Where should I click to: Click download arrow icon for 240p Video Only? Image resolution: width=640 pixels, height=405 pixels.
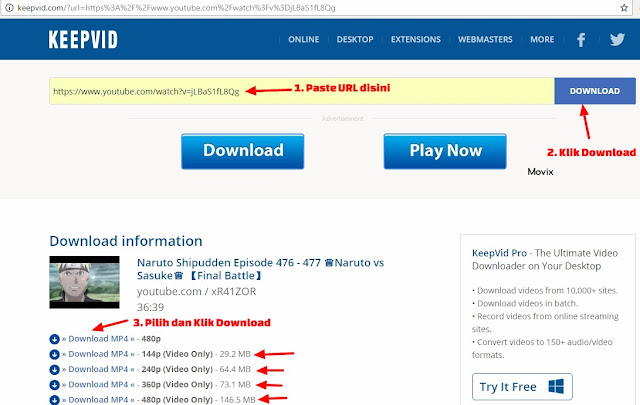click(x=54, y=369)
